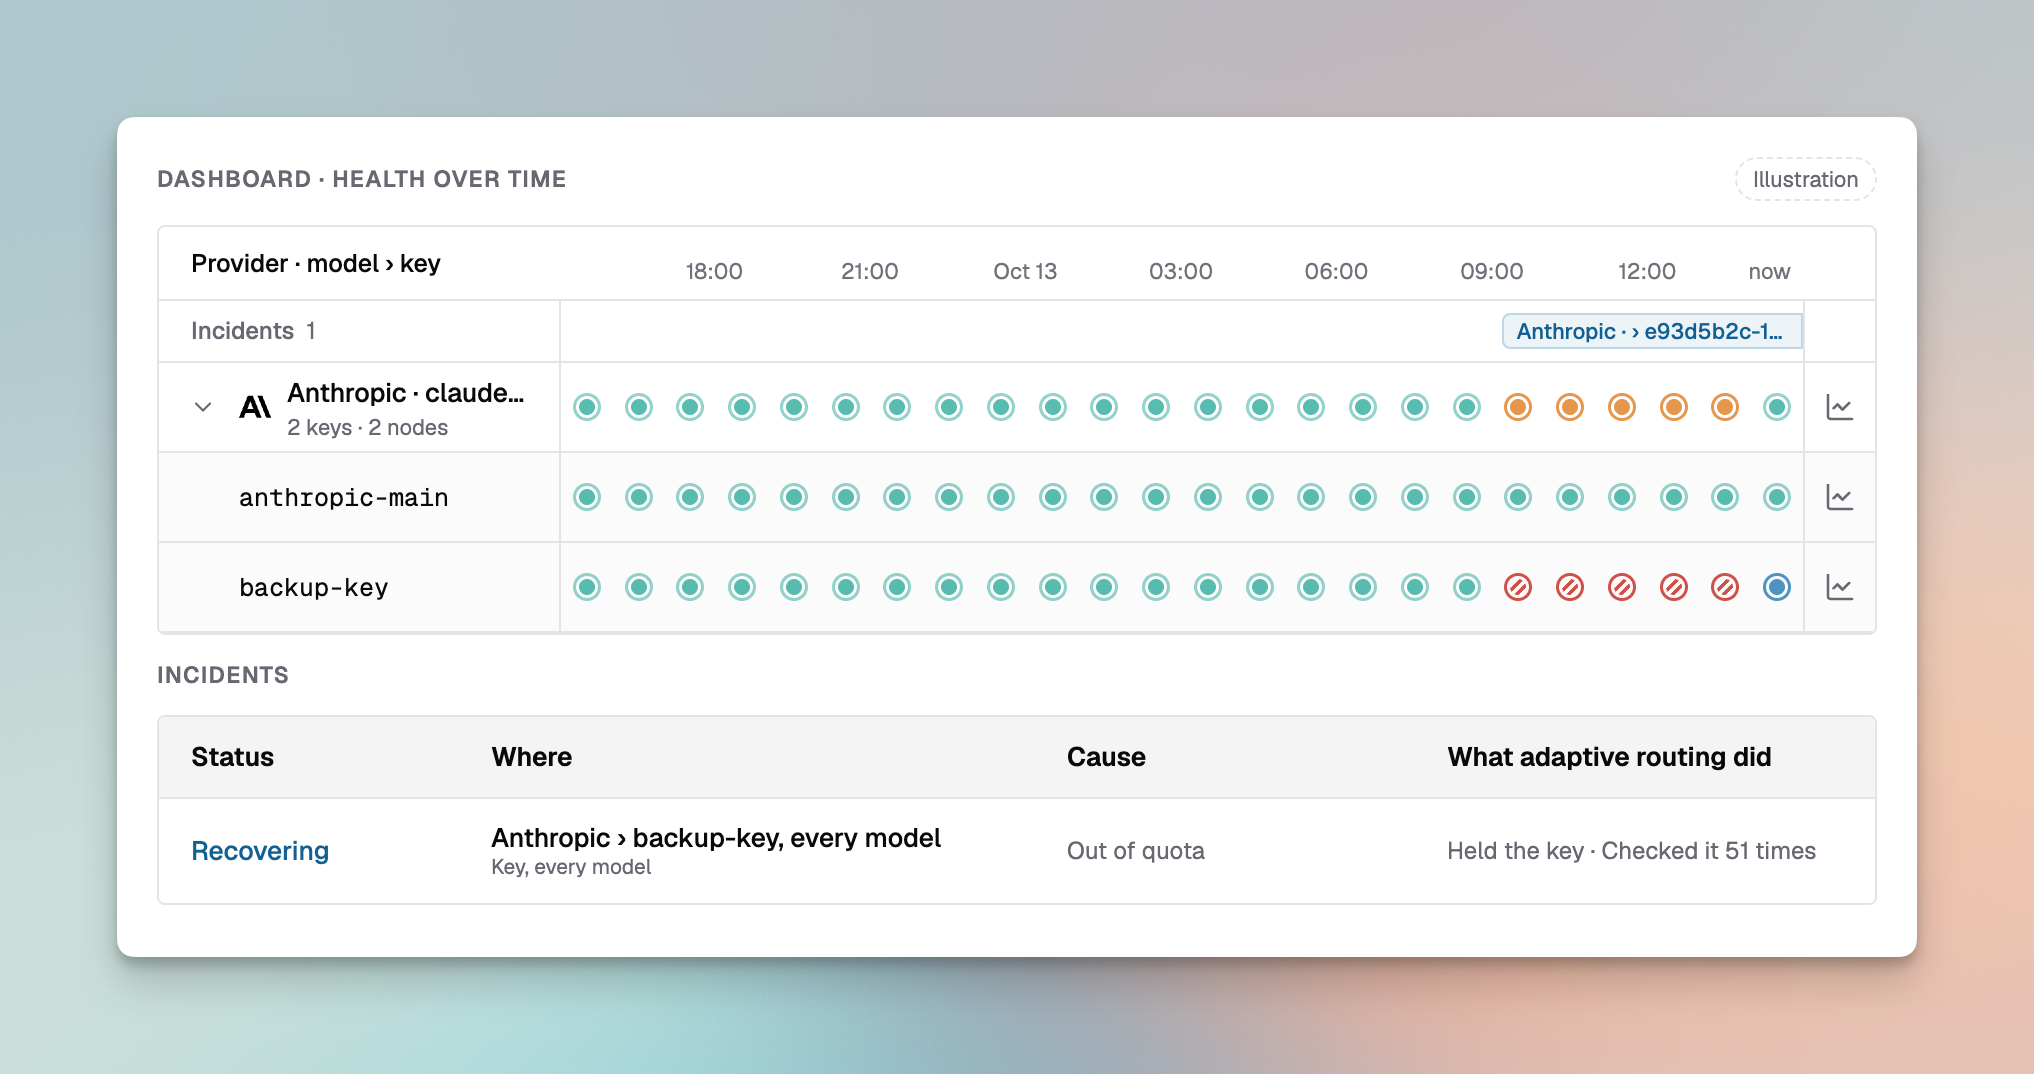Click the 'Key, every model' subtext
The width and height of the screenshot is (2034, 1074).
[571, 867]
